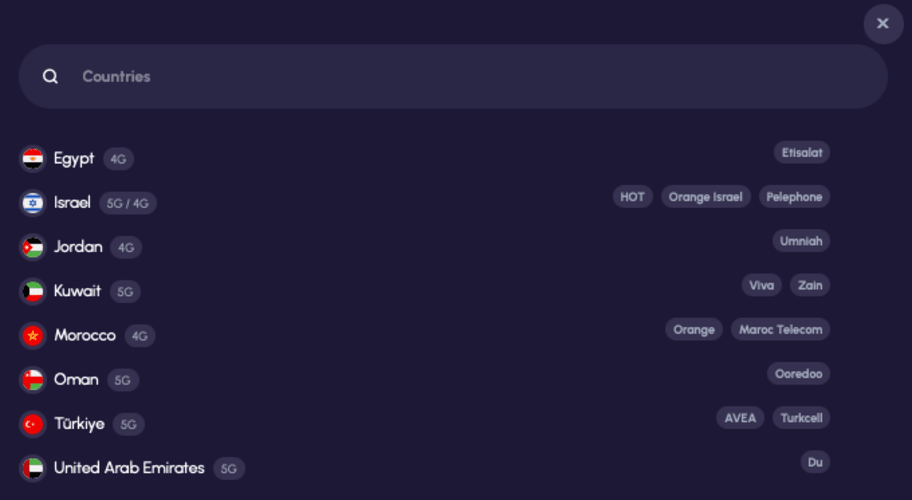This screenshot has width=912, height=500.
Task: Click the Pelephone carrier tag
Action: (794, 197)
